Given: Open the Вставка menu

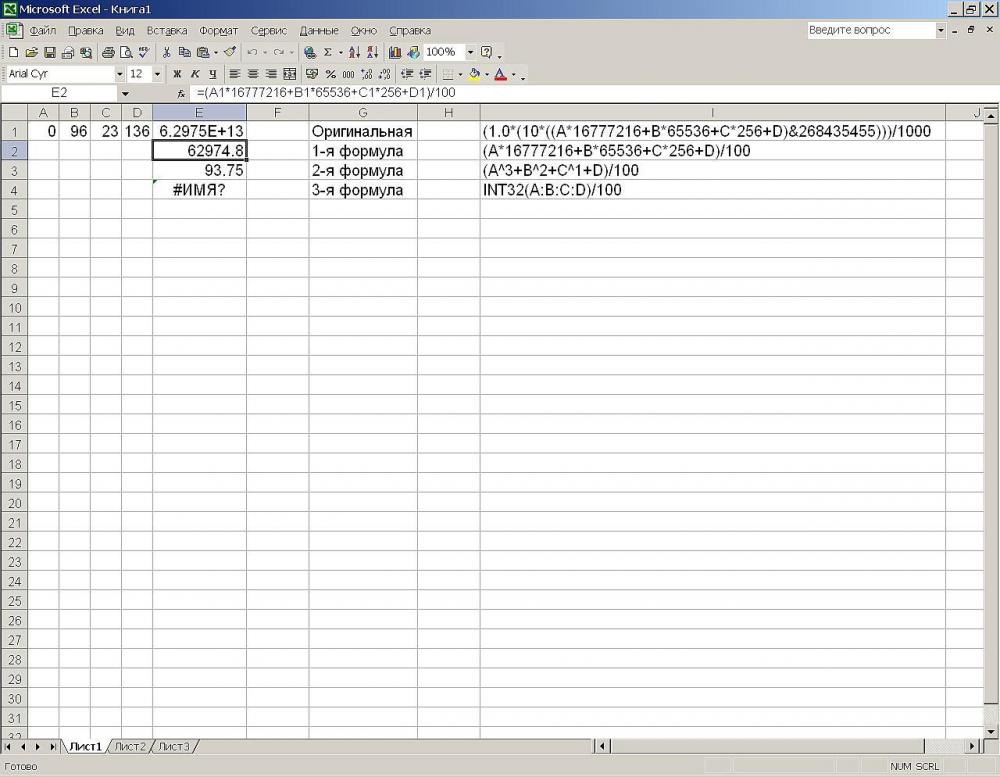Looking at the screenshot, I should click(x=167, y=31).
